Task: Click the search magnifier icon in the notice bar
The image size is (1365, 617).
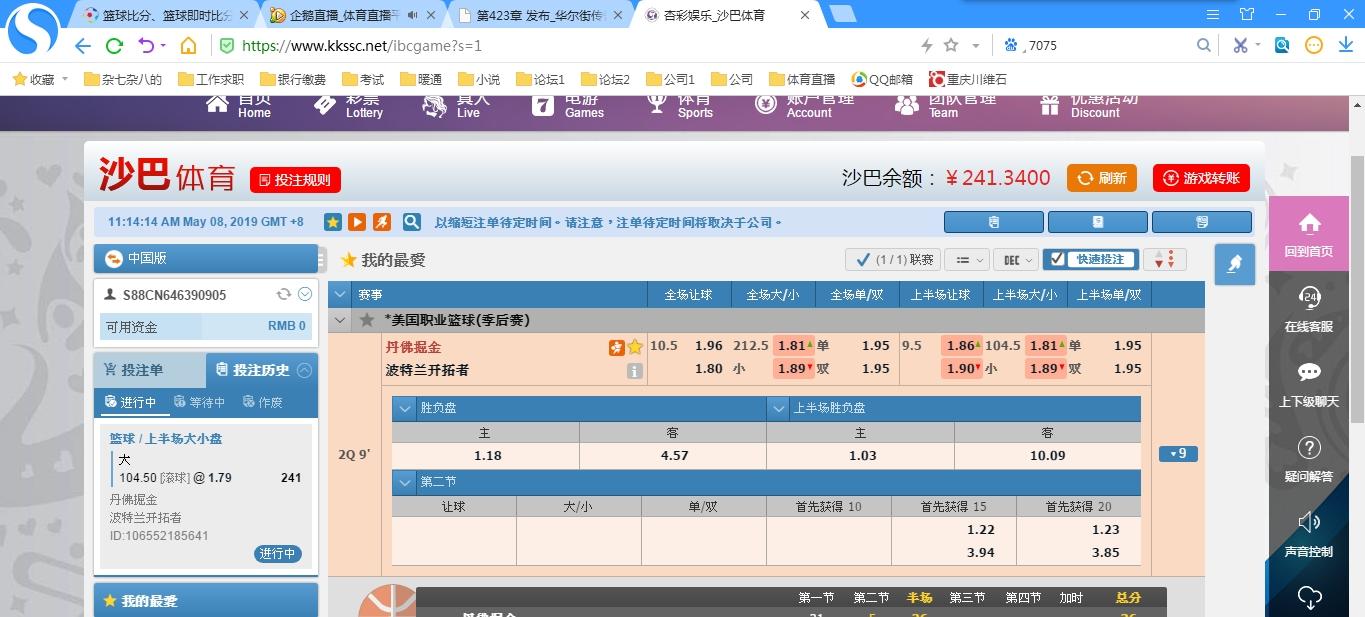Action: click(411, 222)
